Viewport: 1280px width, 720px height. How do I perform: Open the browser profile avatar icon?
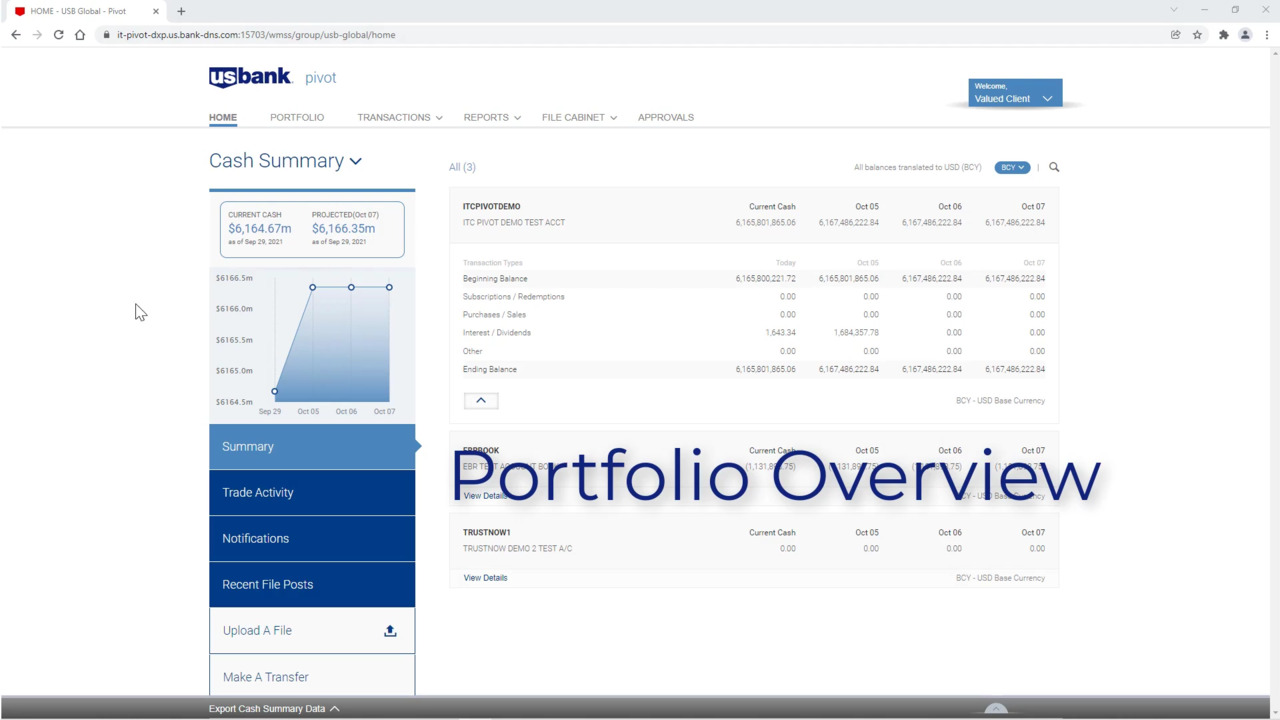pyautogui.click(x=1245, y=35)
